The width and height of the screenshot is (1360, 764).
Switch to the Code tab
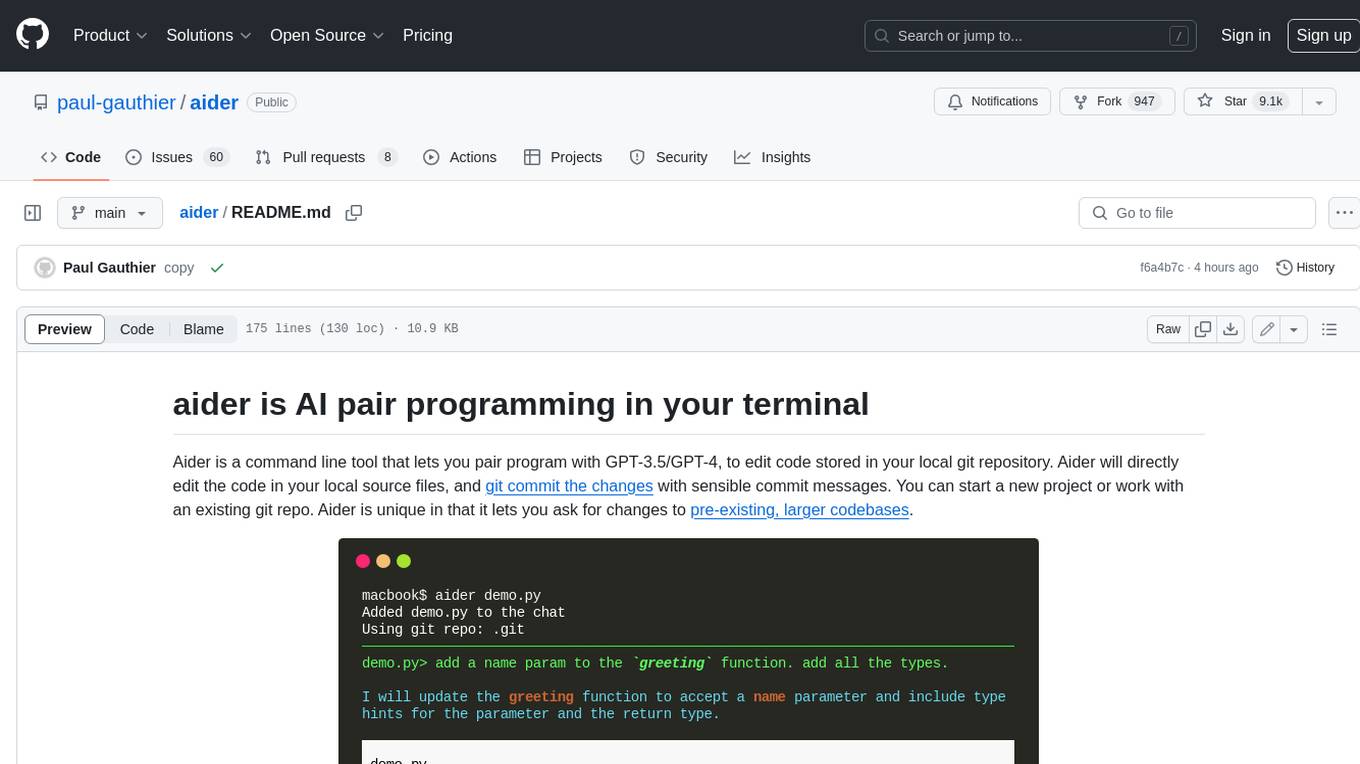tap(70, 157)
